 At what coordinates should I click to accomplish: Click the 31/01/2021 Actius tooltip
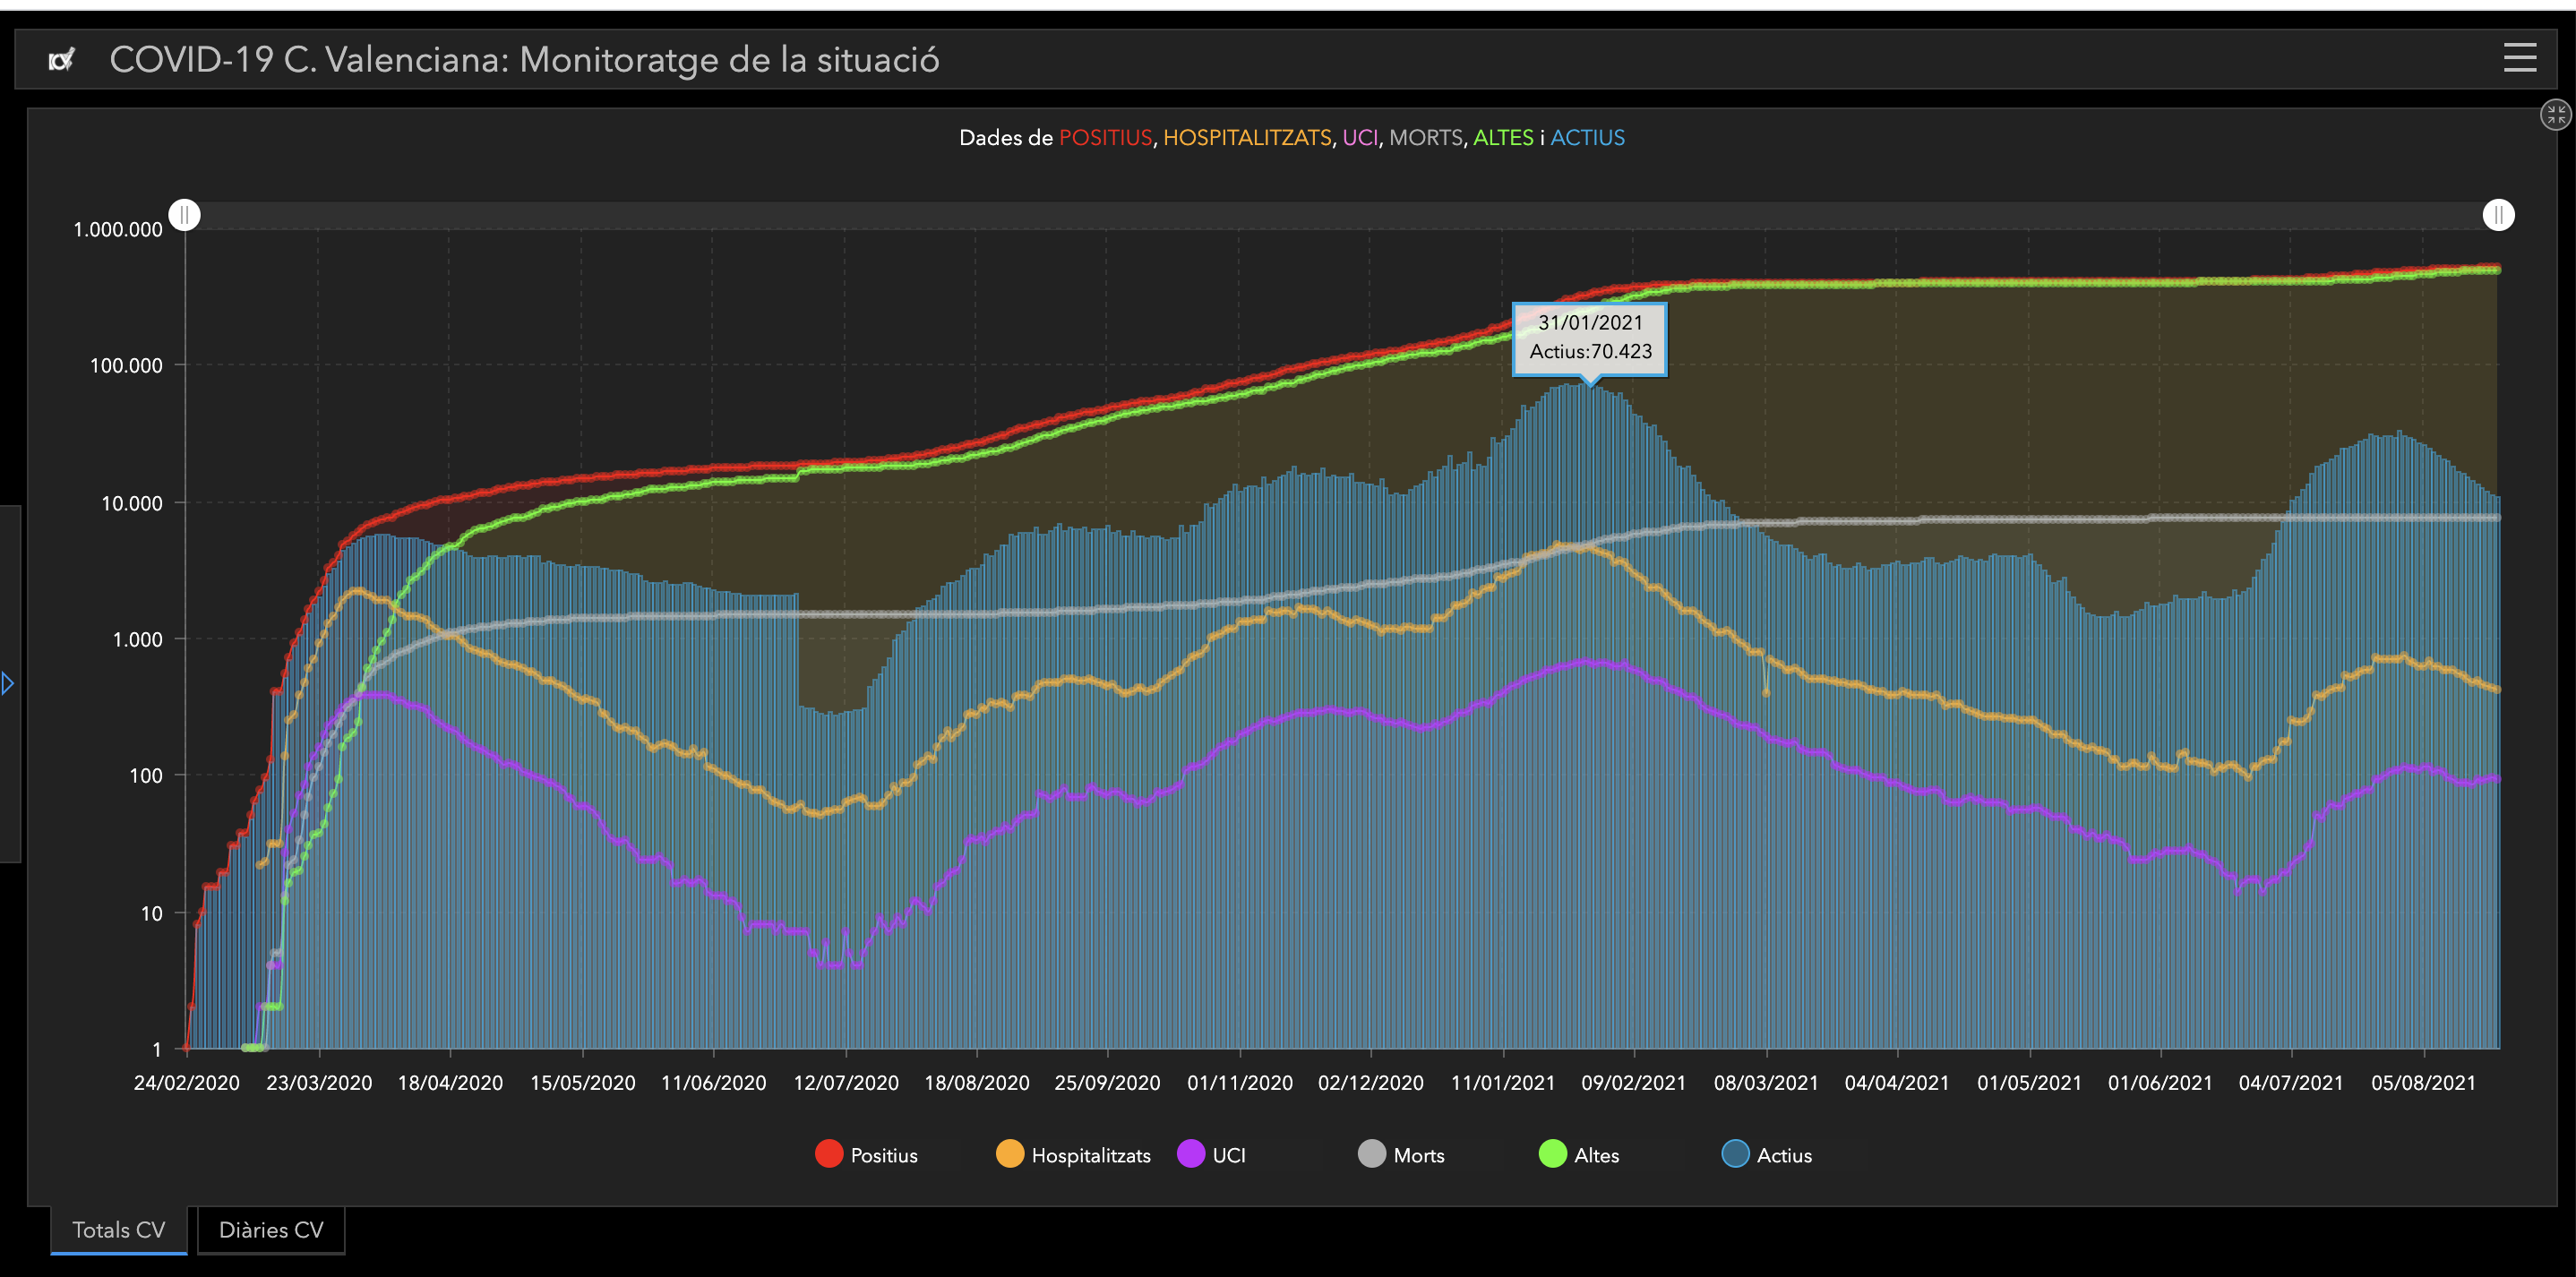point(1589,338)
